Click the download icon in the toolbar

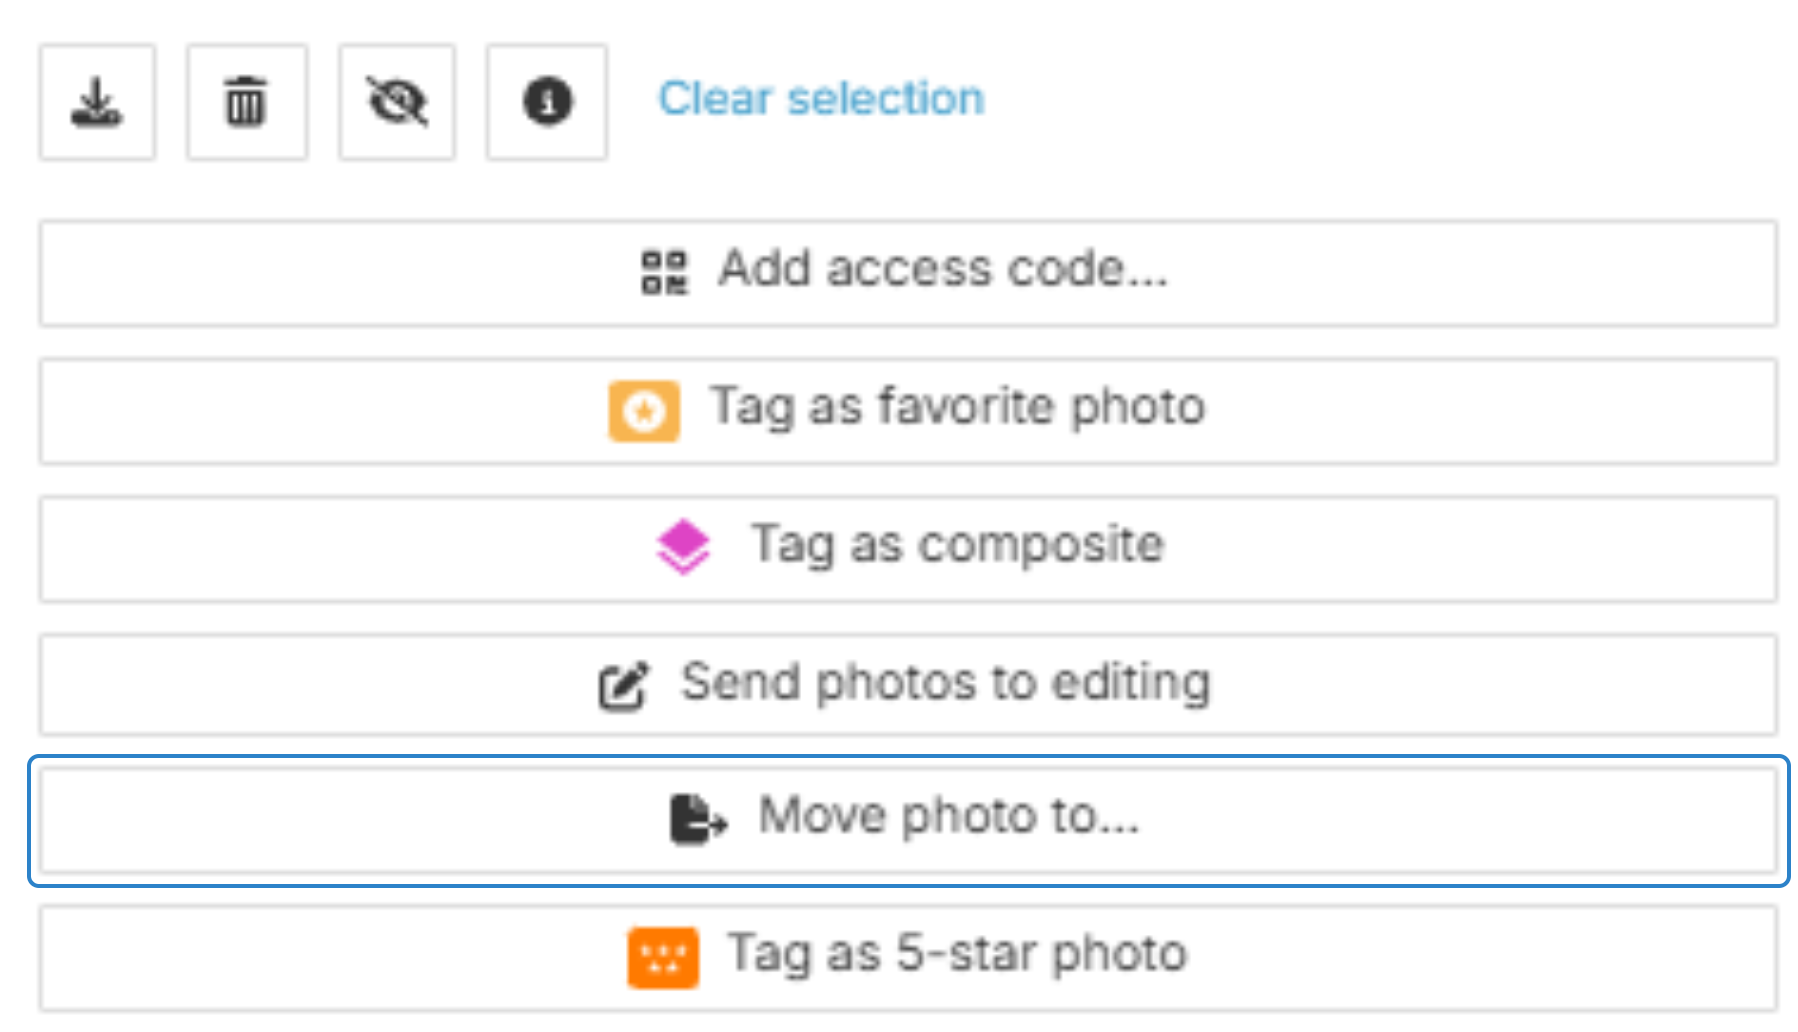[97, 101]
